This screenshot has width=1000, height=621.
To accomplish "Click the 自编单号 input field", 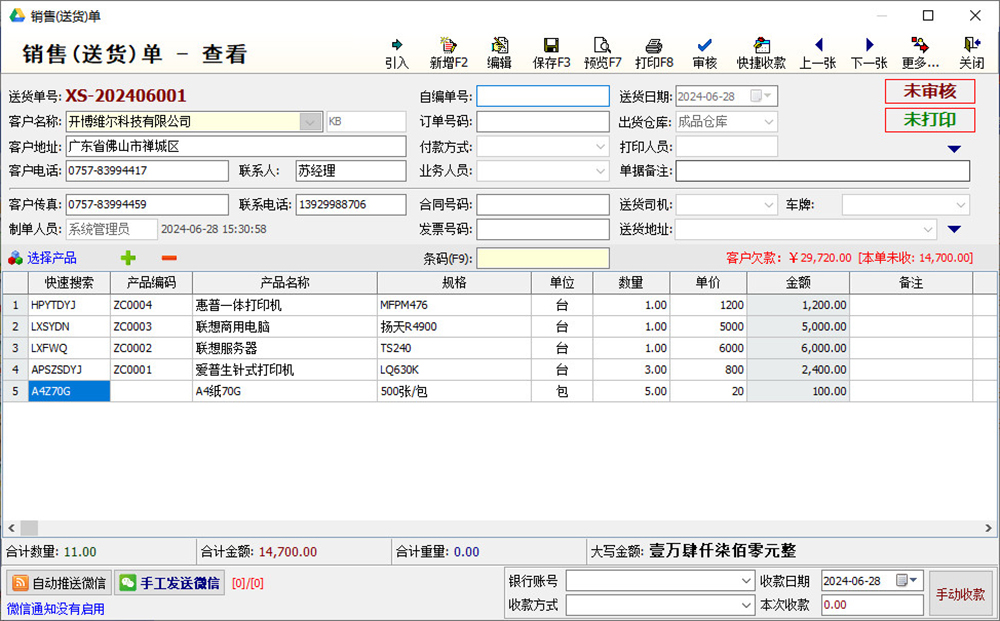I will pyautogui.click(x=543, y=96).
